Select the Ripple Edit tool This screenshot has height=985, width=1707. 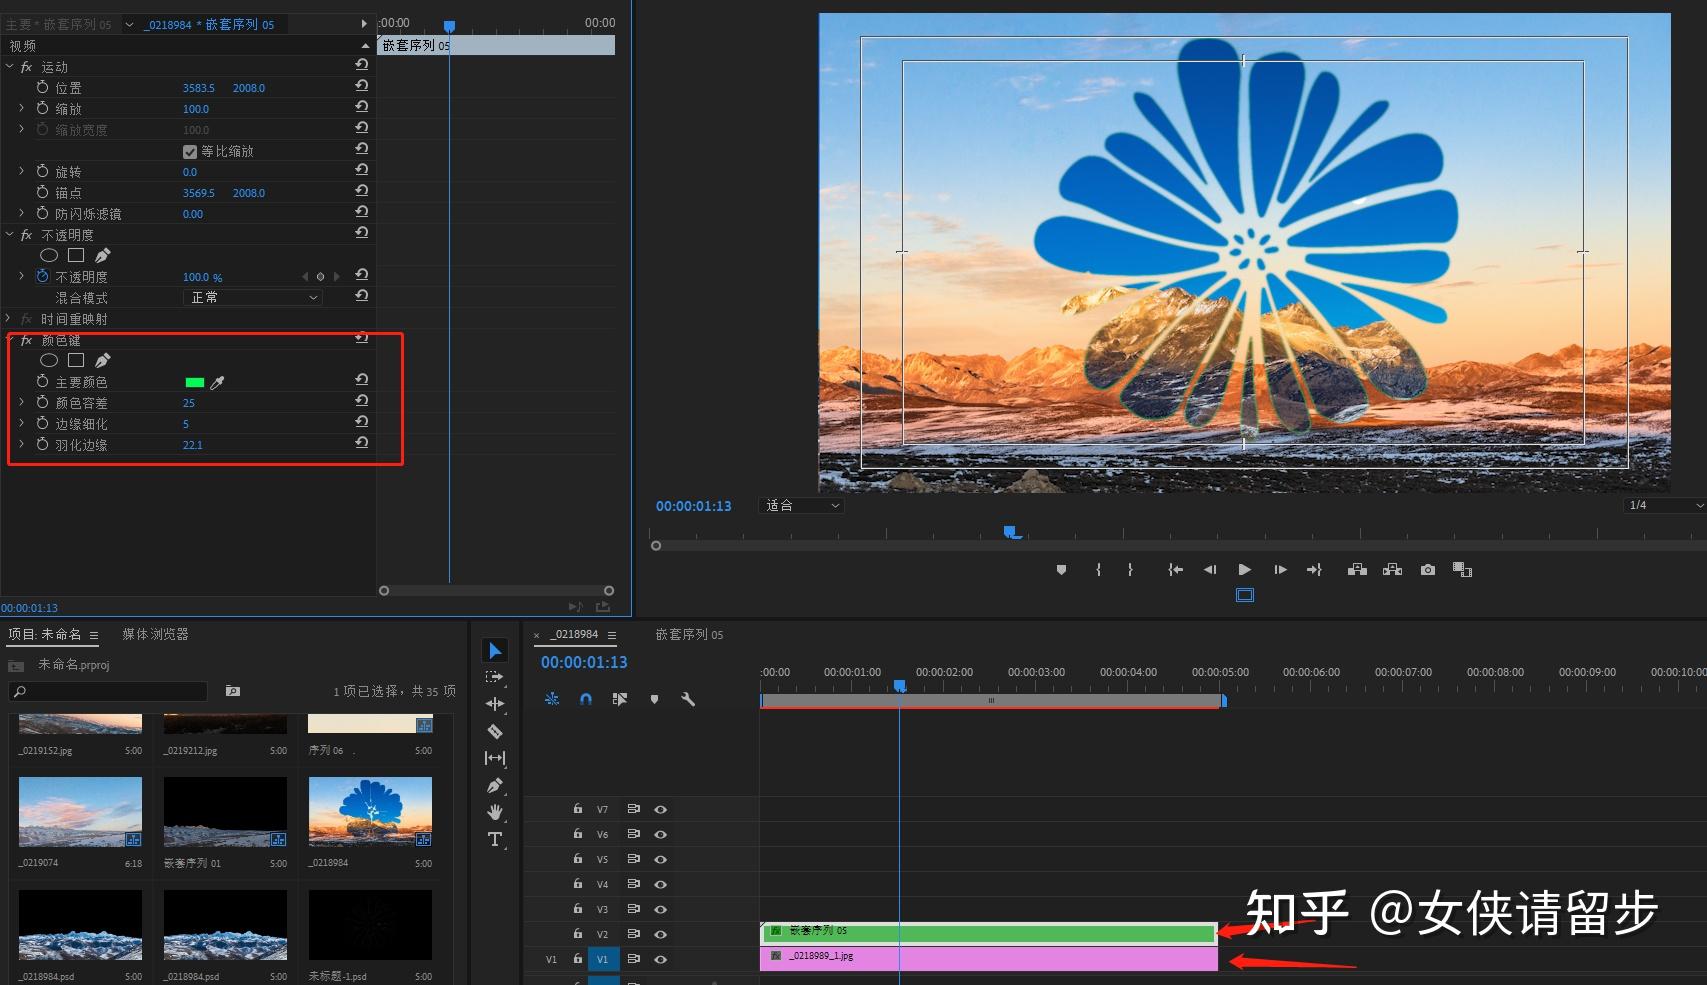[495, 704]
